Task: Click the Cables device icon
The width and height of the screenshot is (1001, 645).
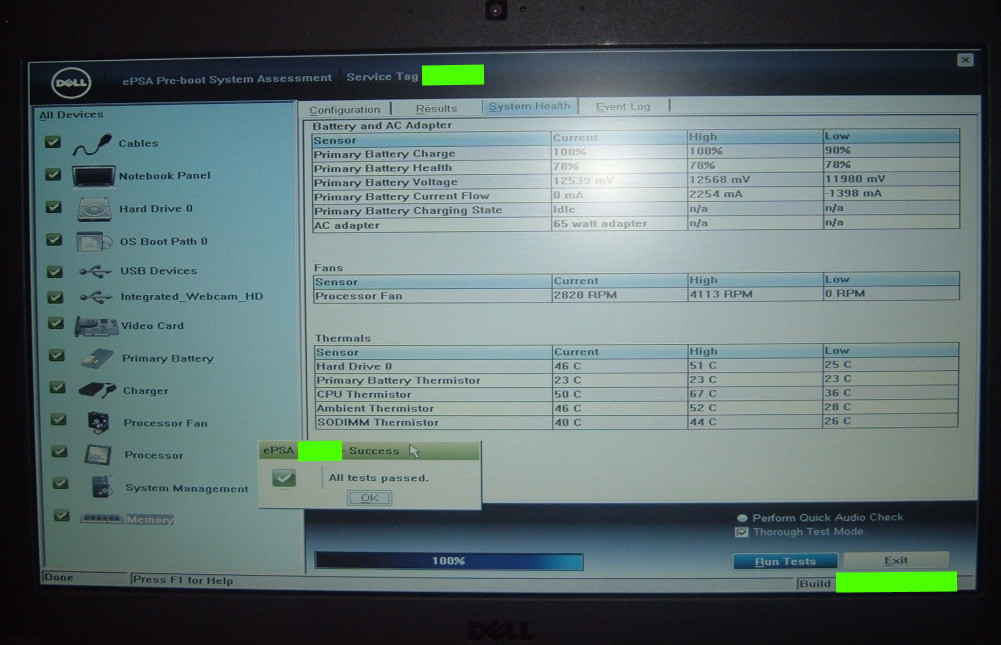Action: click(92, 145)
